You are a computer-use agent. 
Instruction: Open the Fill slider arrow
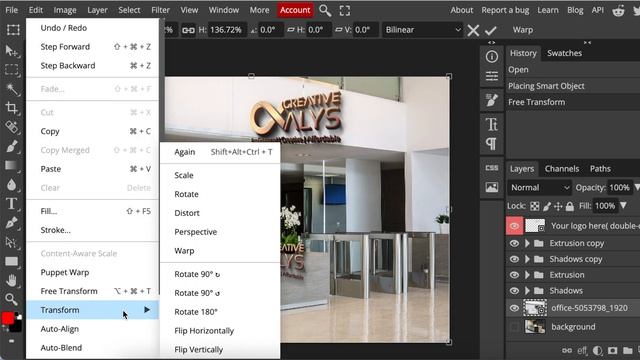point(623,205)
